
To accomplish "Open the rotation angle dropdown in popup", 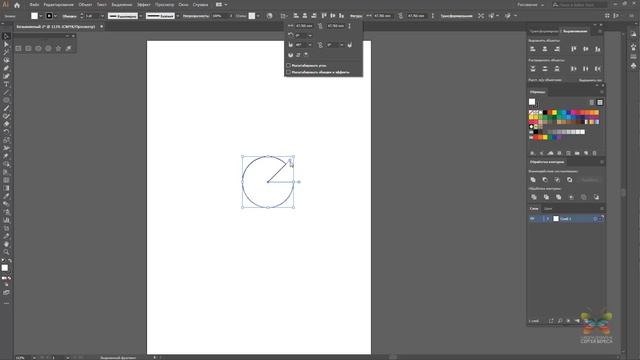I will 310,36.
